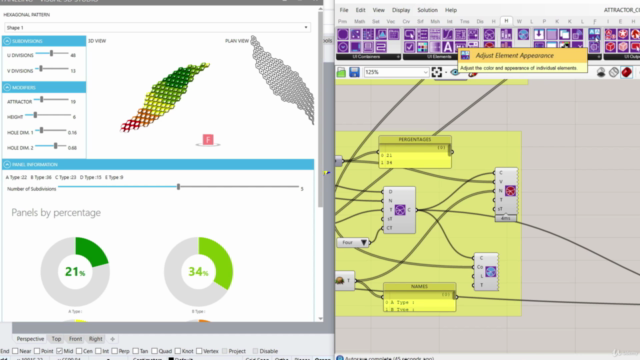Viewport: 640px width, 360px height.
Task: Enable the Point osnap checkbox
Action: point(37,351)
